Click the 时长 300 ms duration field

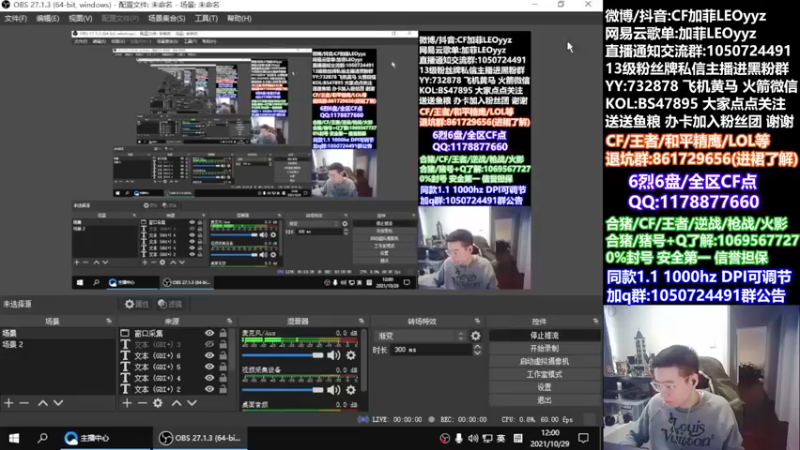click(432, 350)
